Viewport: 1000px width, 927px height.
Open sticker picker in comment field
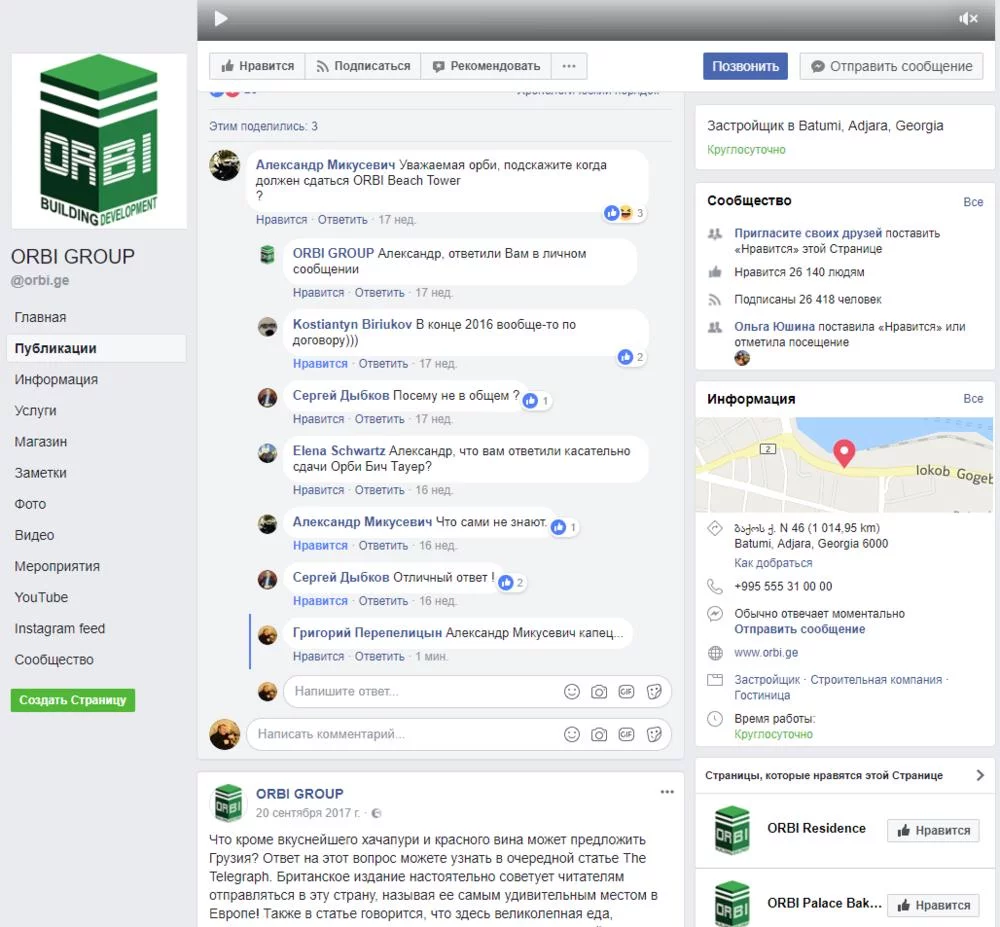pos(654,734)
